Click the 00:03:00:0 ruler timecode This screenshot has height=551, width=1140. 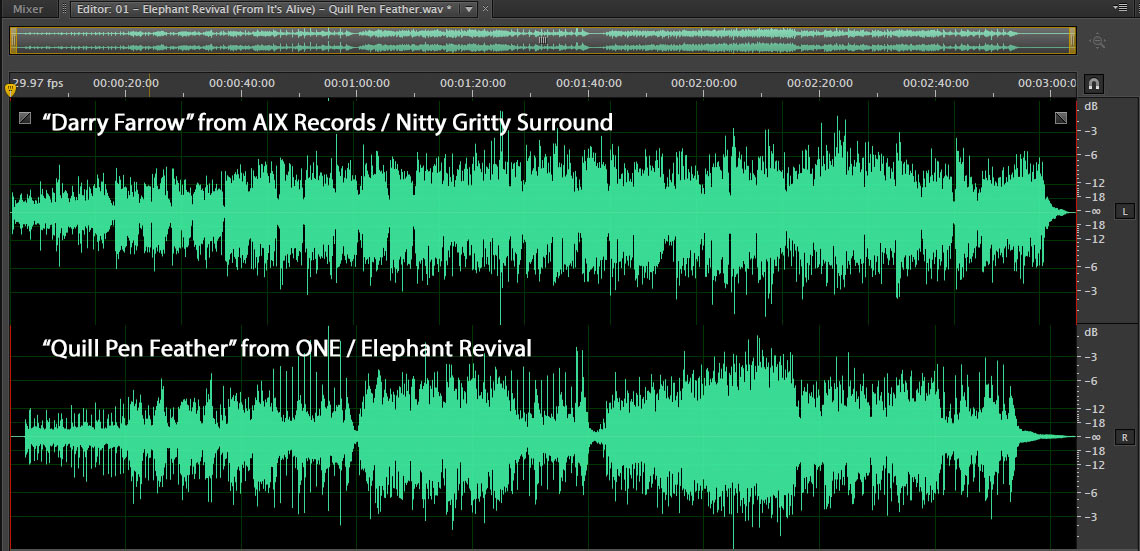click(1047, 84)
